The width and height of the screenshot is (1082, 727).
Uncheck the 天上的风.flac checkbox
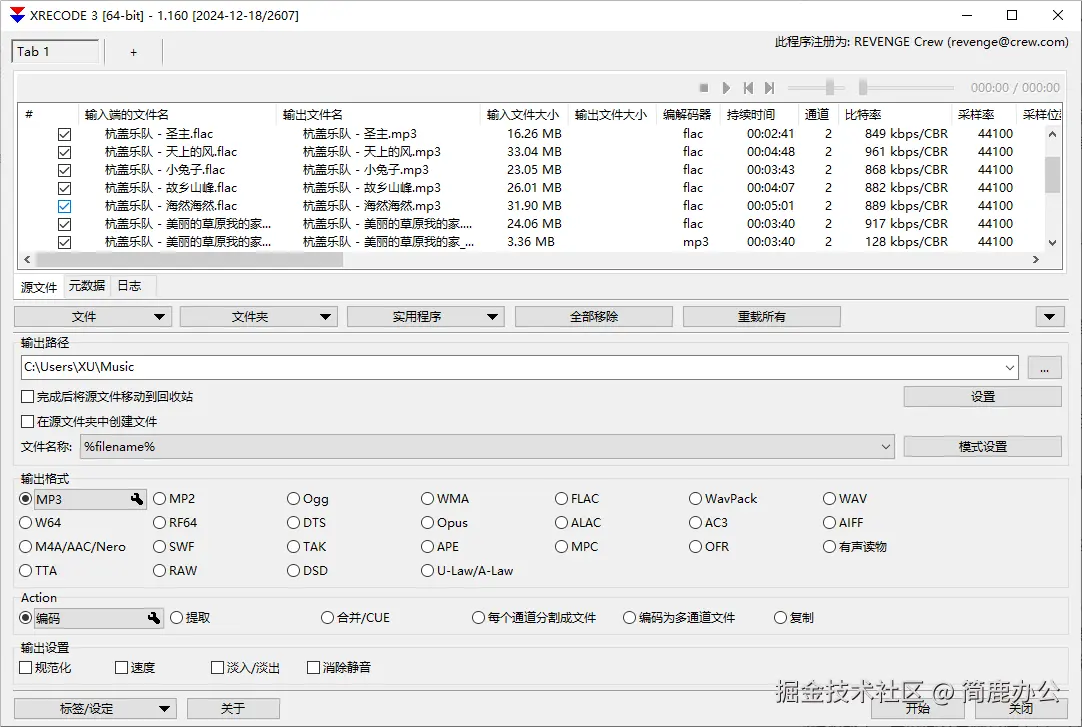point(64,152)
